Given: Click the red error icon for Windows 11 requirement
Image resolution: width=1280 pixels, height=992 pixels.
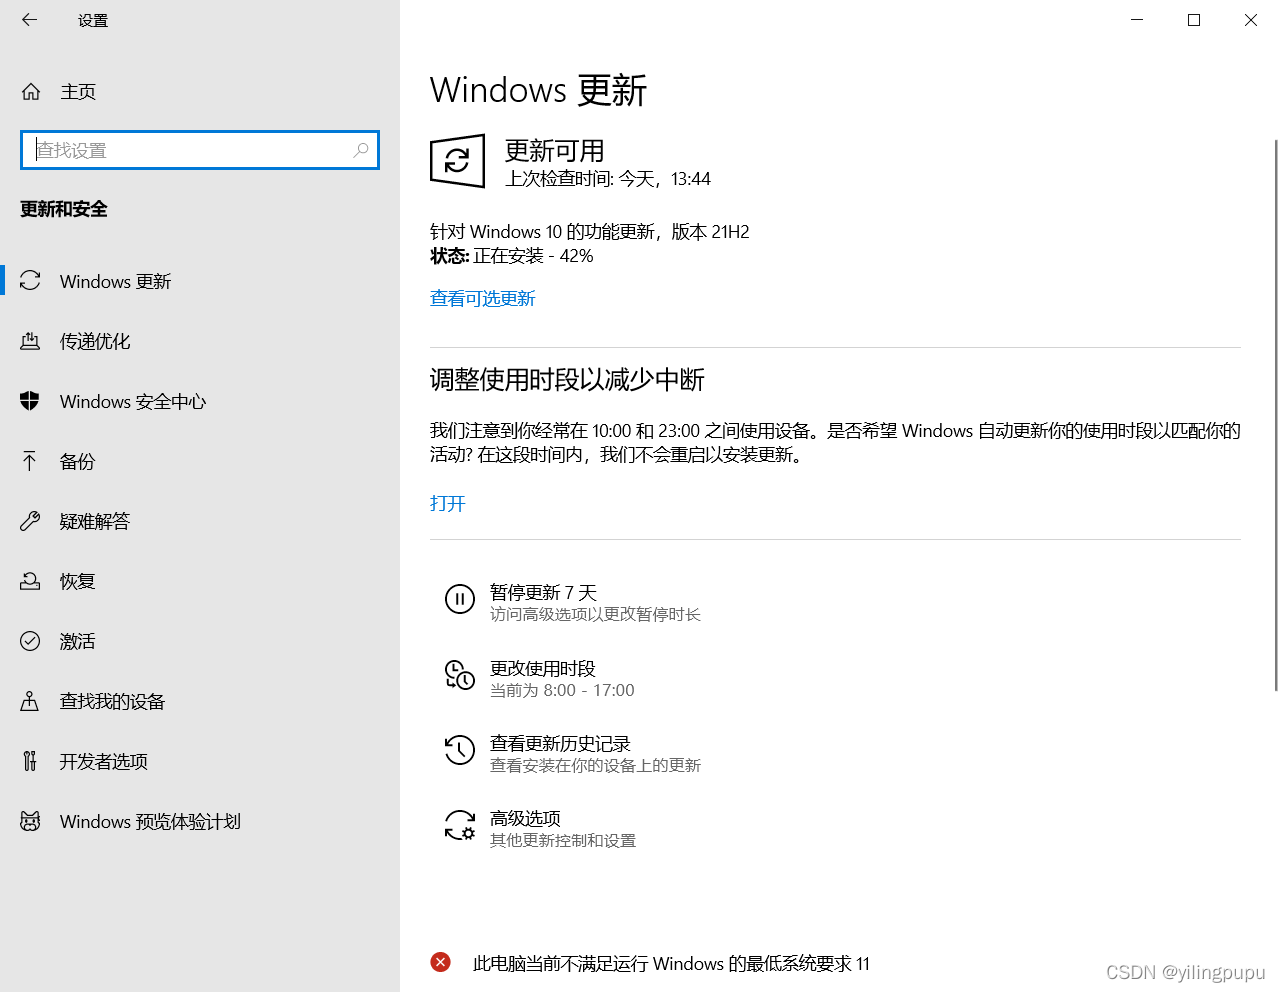Looking at the screenshot, I should pos(440,962).
